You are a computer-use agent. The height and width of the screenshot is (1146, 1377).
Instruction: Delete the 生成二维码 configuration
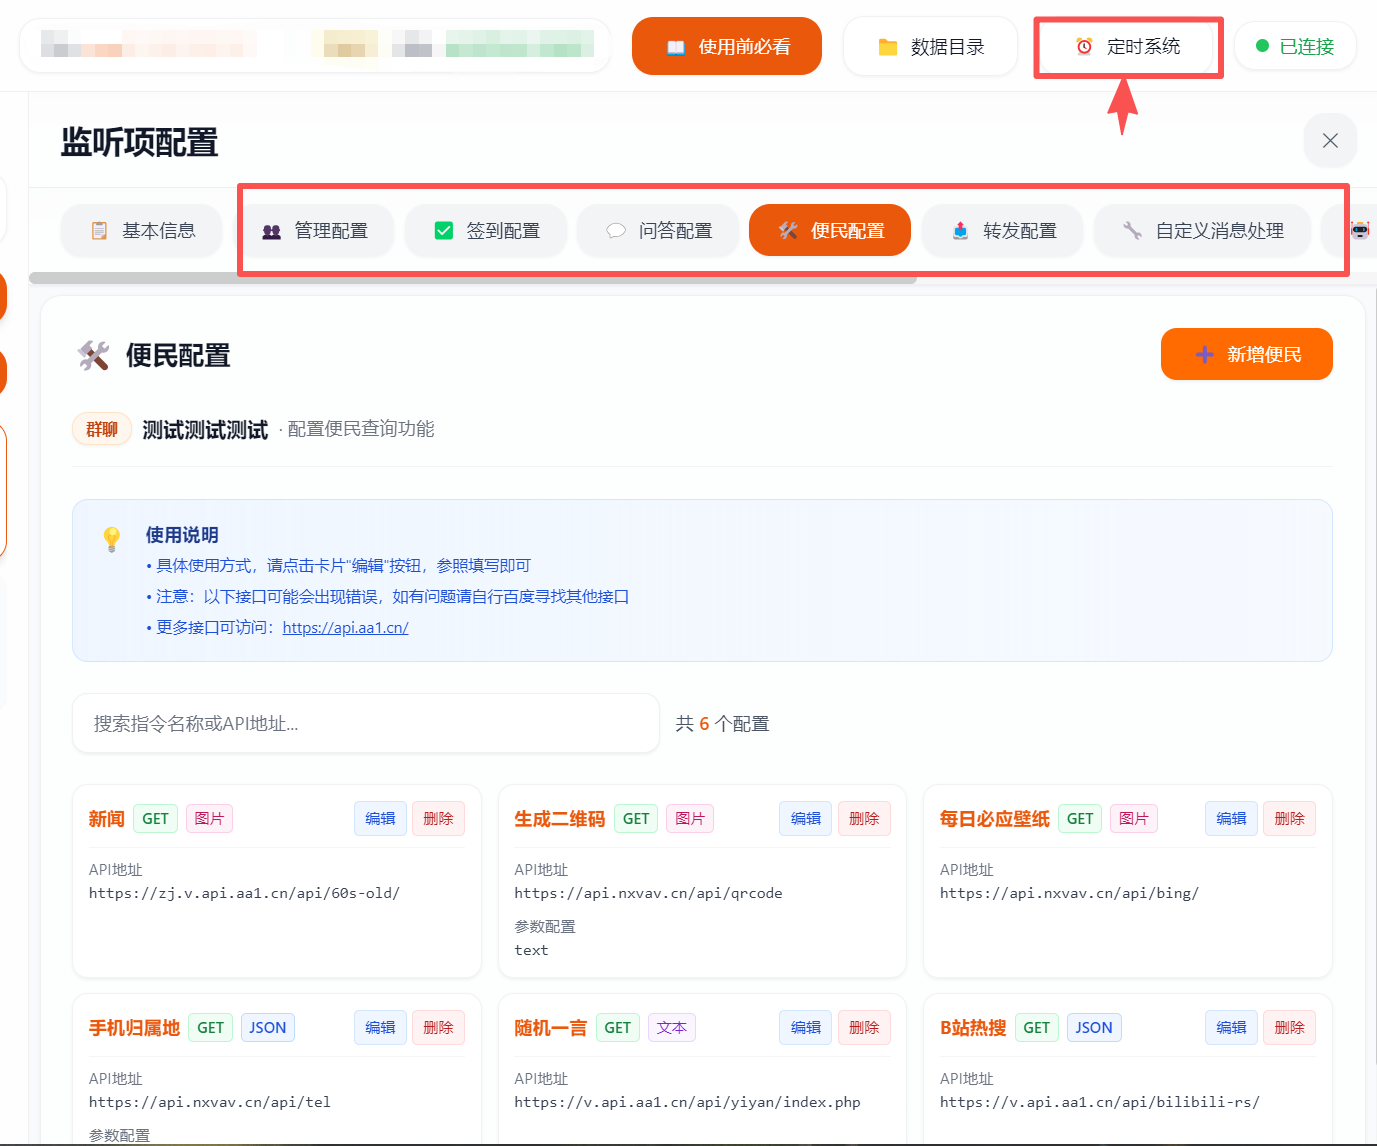point(864,818)
